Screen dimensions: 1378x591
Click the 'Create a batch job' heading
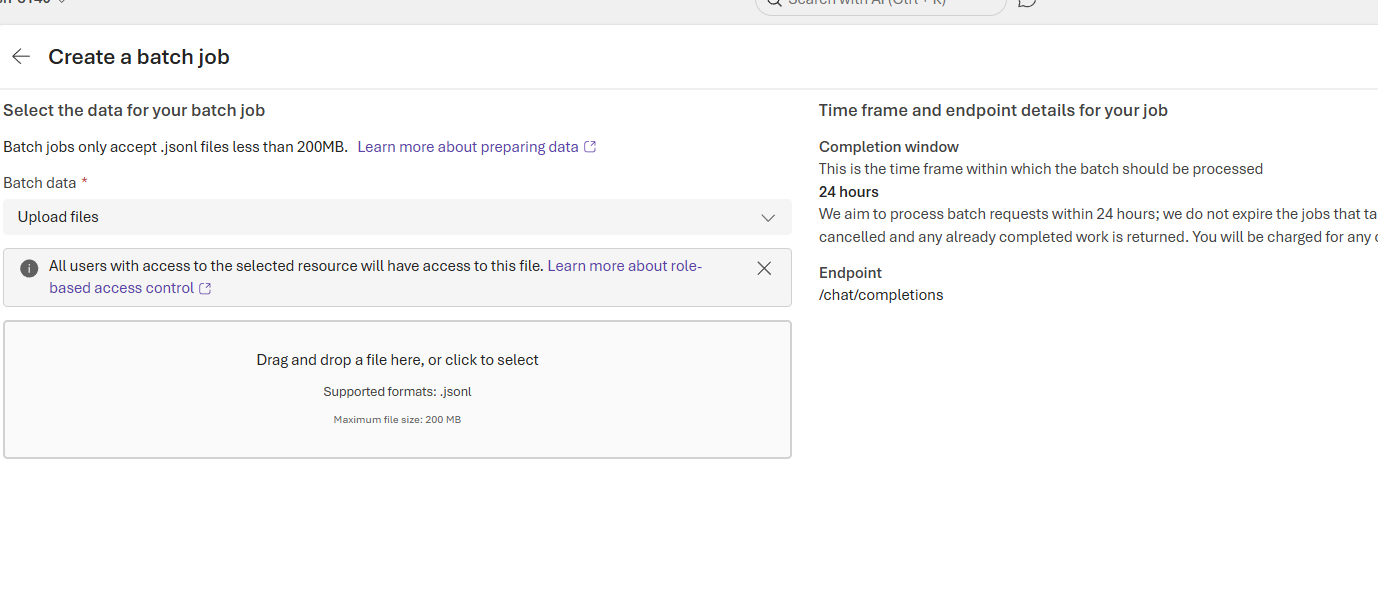[x=139, y=57]
